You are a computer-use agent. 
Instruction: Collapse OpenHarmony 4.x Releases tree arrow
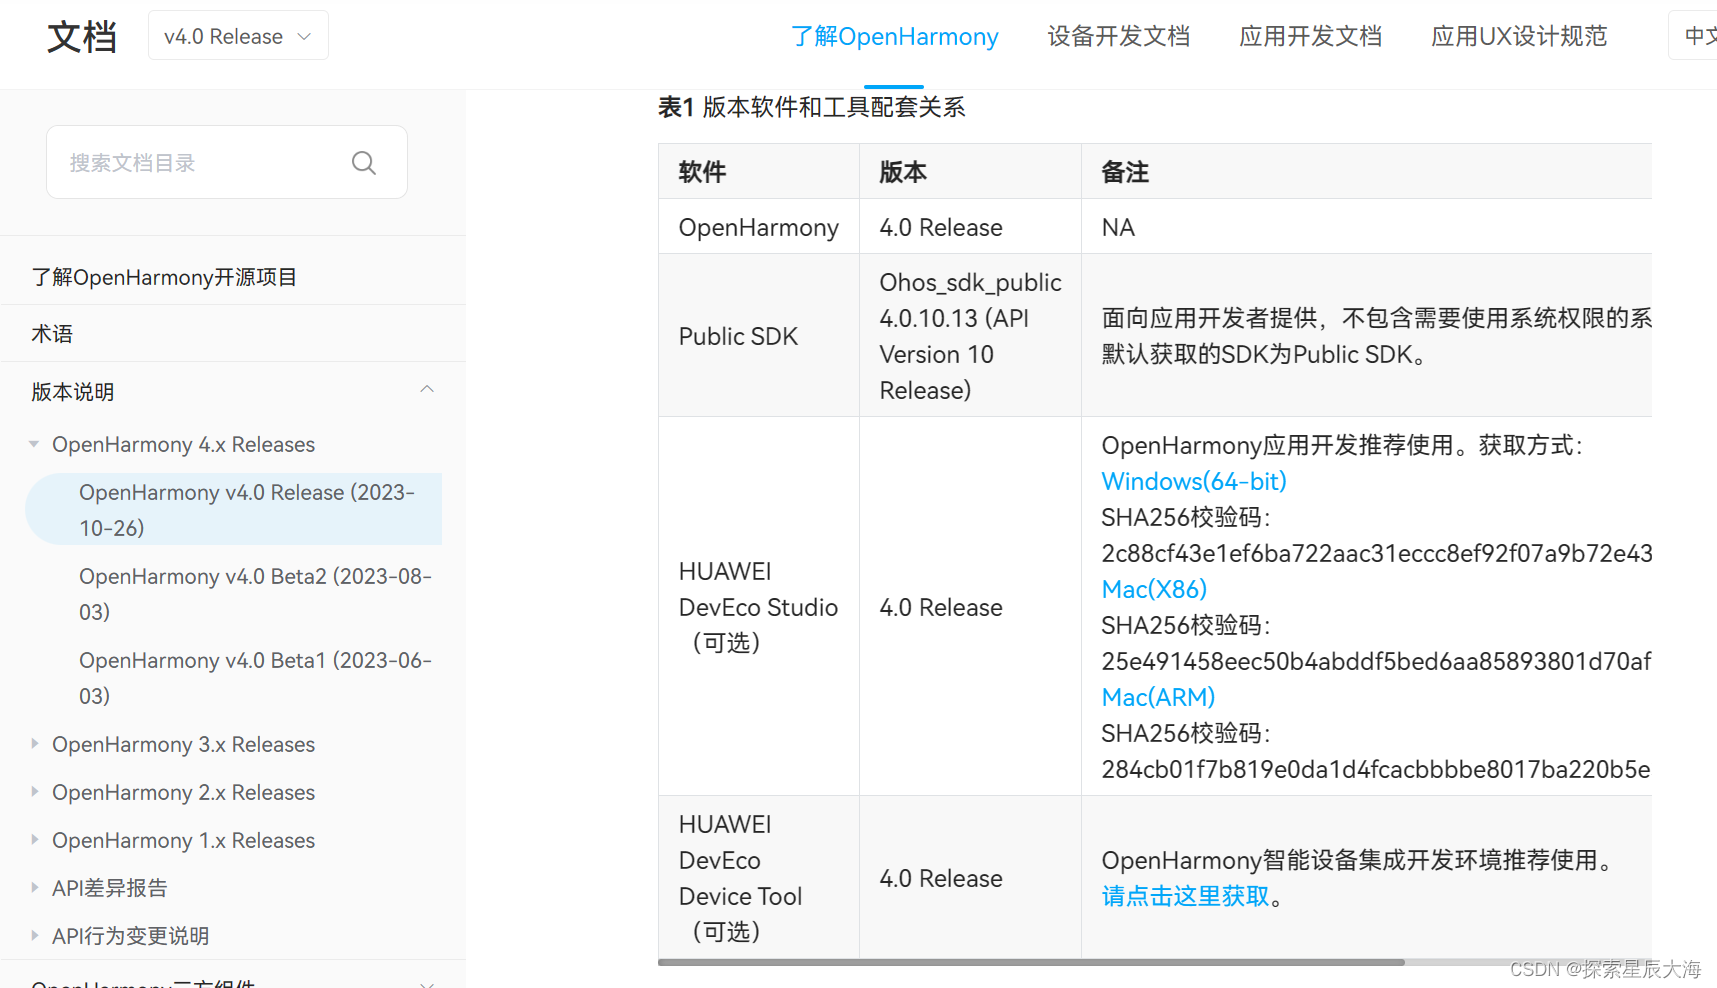coord(34,444)
